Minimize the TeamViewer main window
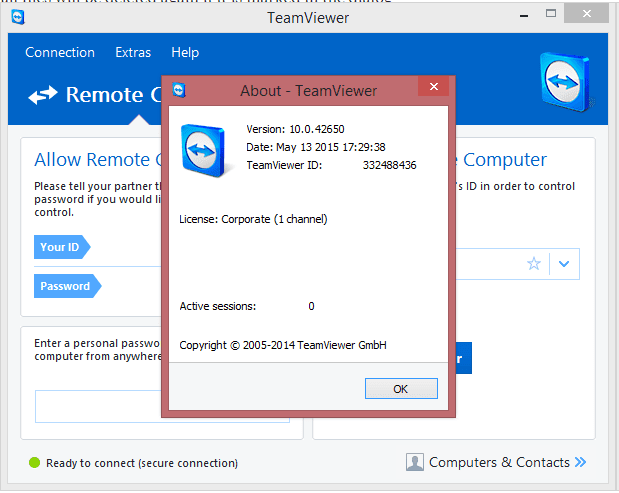This screenshot has width=619, height=493. coord(524,16)
